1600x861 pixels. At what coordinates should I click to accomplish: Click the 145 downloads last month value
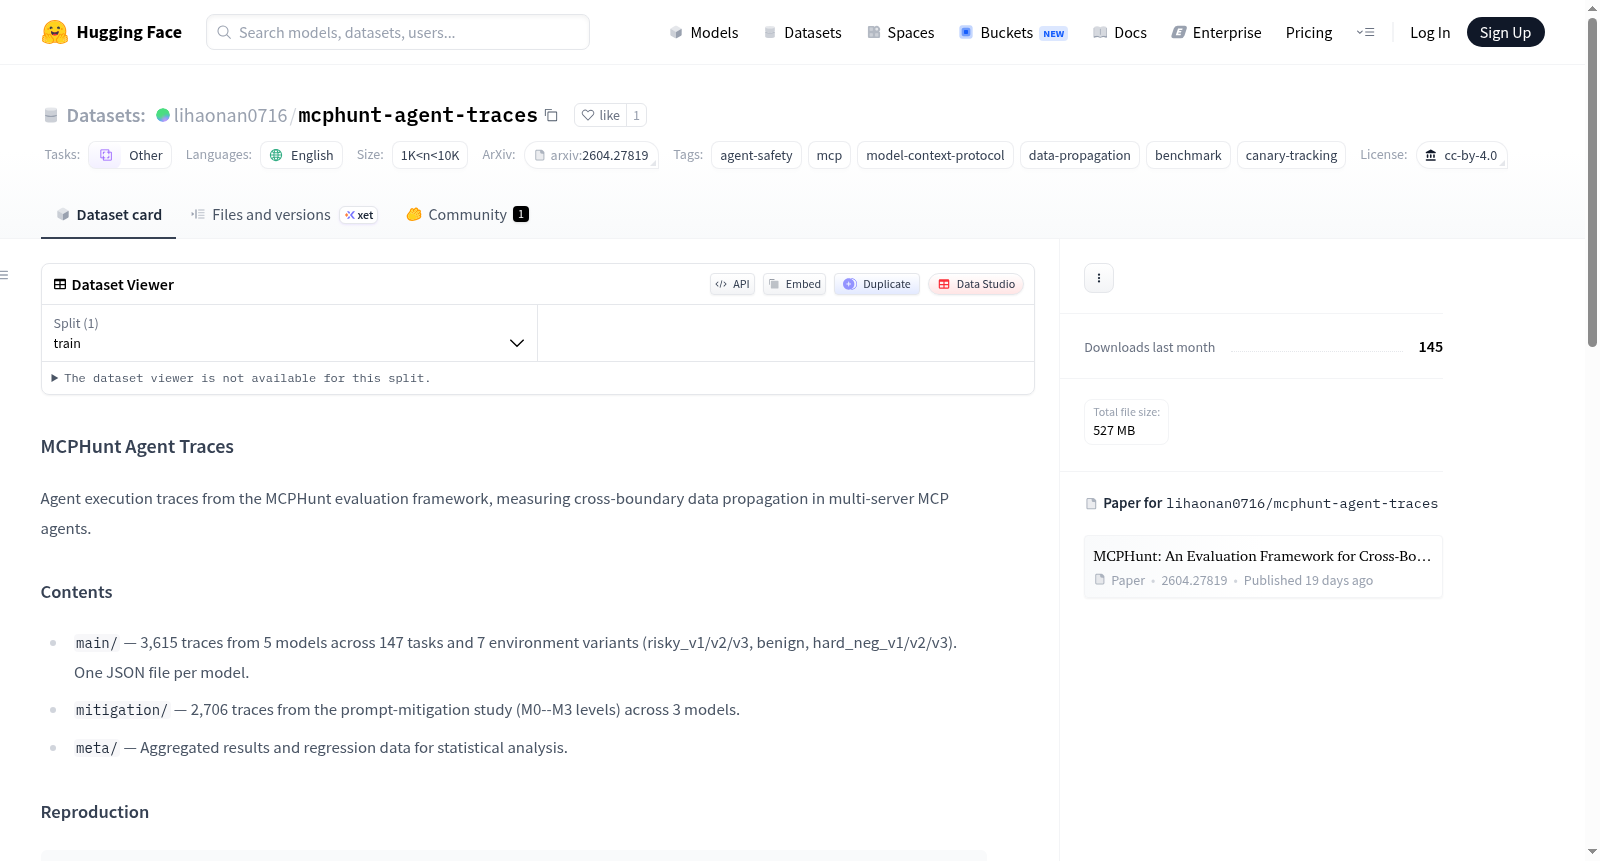click(1431, 347)
